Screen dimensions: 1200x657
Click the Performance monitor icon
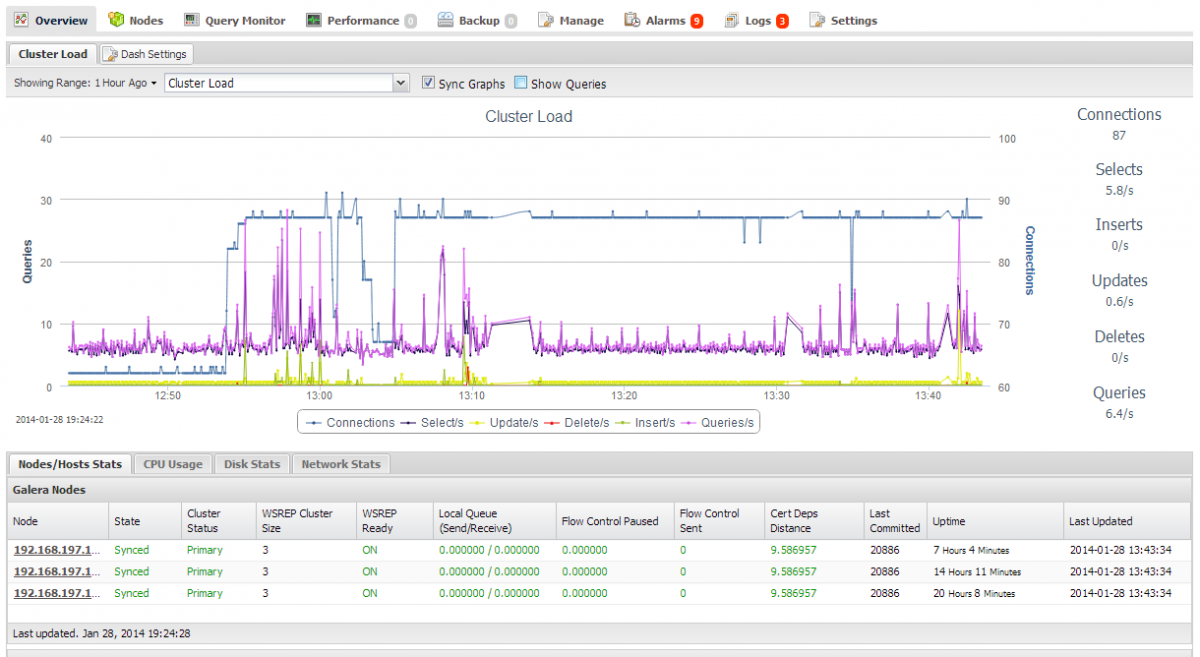pyautogui.click(x=314, y=20)
